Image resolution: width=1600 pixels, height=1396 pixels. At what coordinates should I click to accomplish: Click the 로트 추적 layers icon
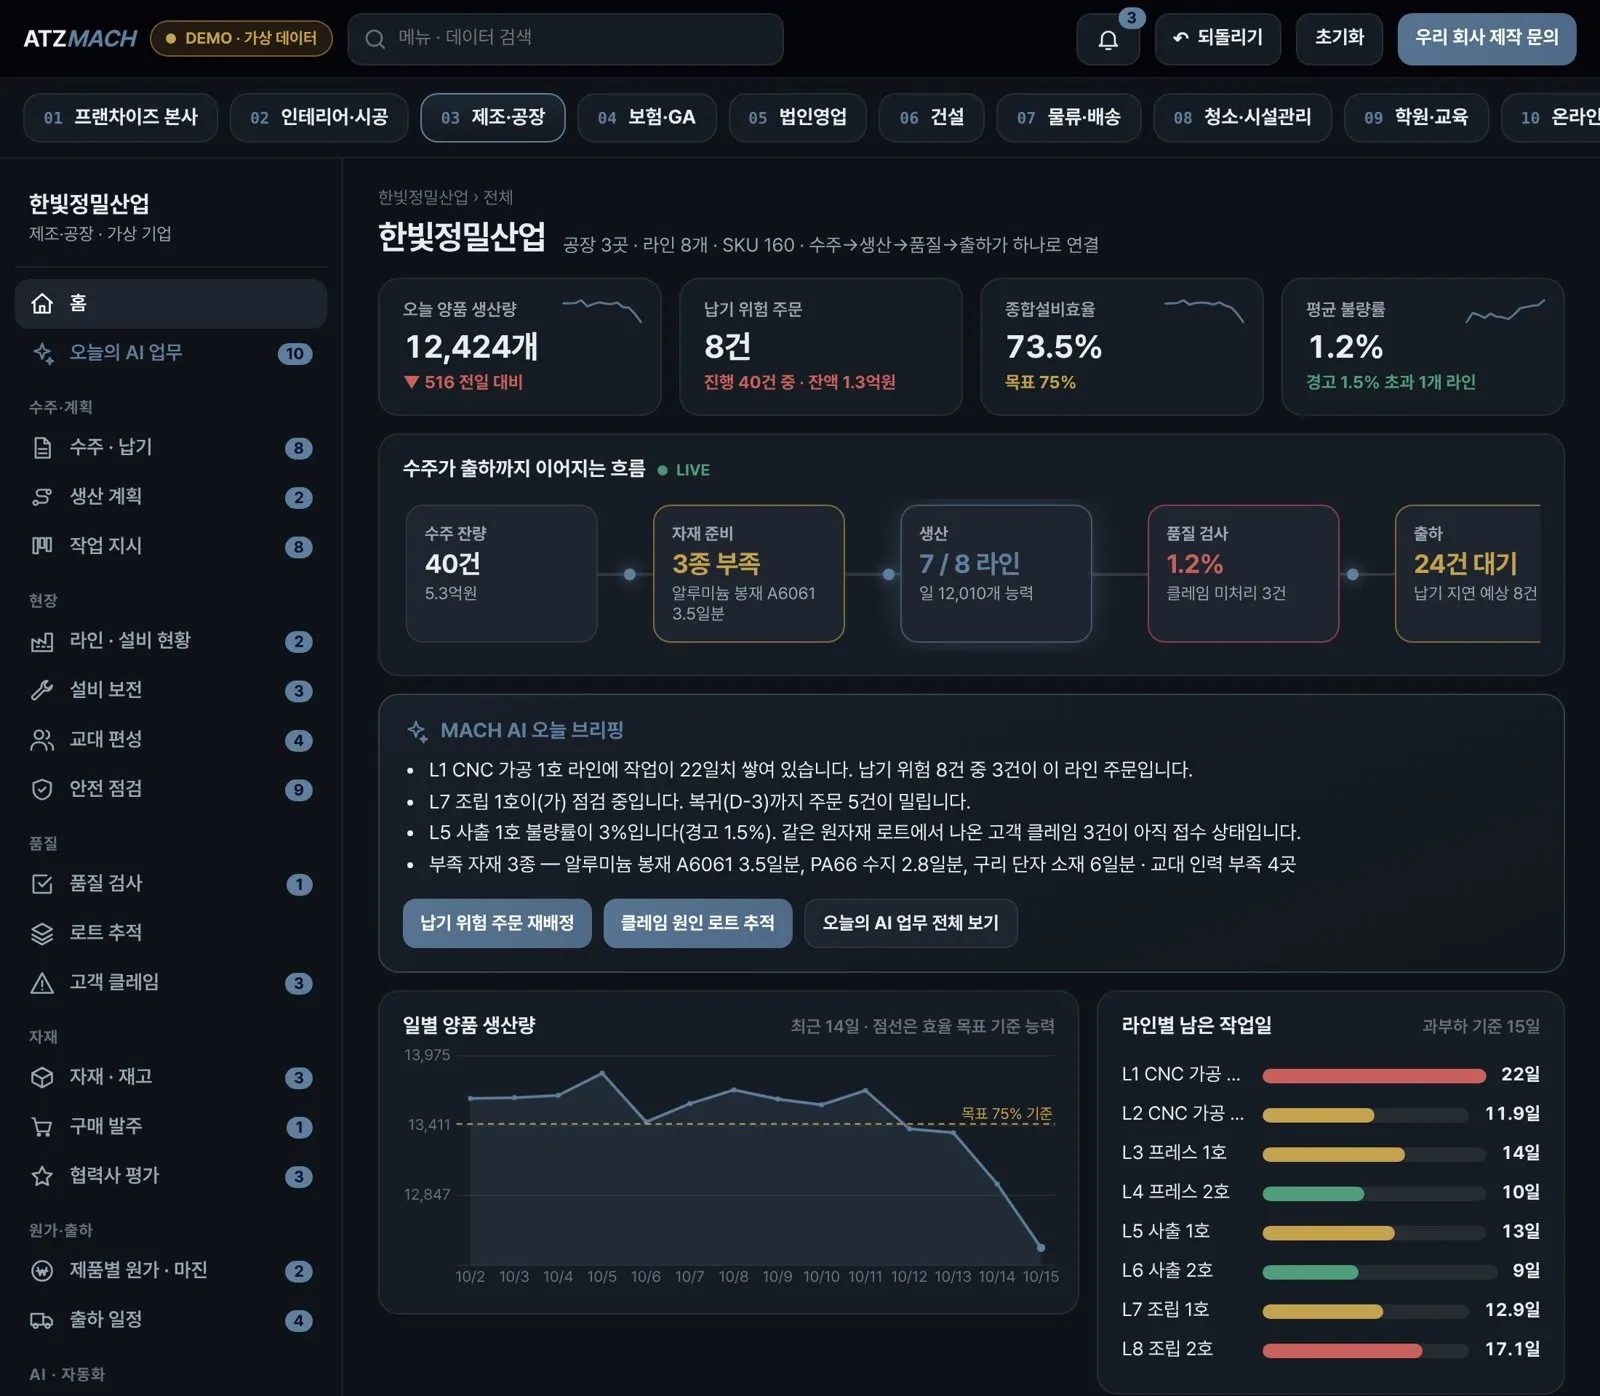[42, 933]
